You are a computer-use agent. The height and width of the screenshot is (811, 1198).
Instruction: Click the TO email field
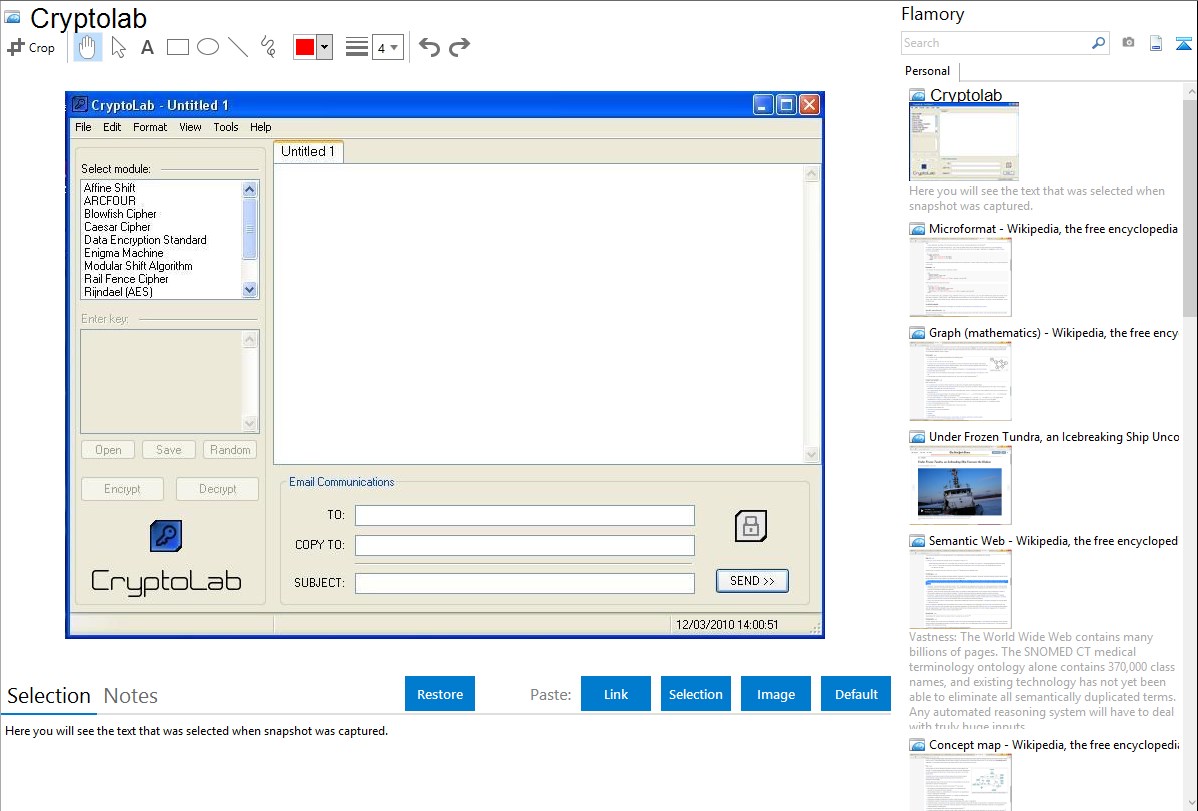525,515
